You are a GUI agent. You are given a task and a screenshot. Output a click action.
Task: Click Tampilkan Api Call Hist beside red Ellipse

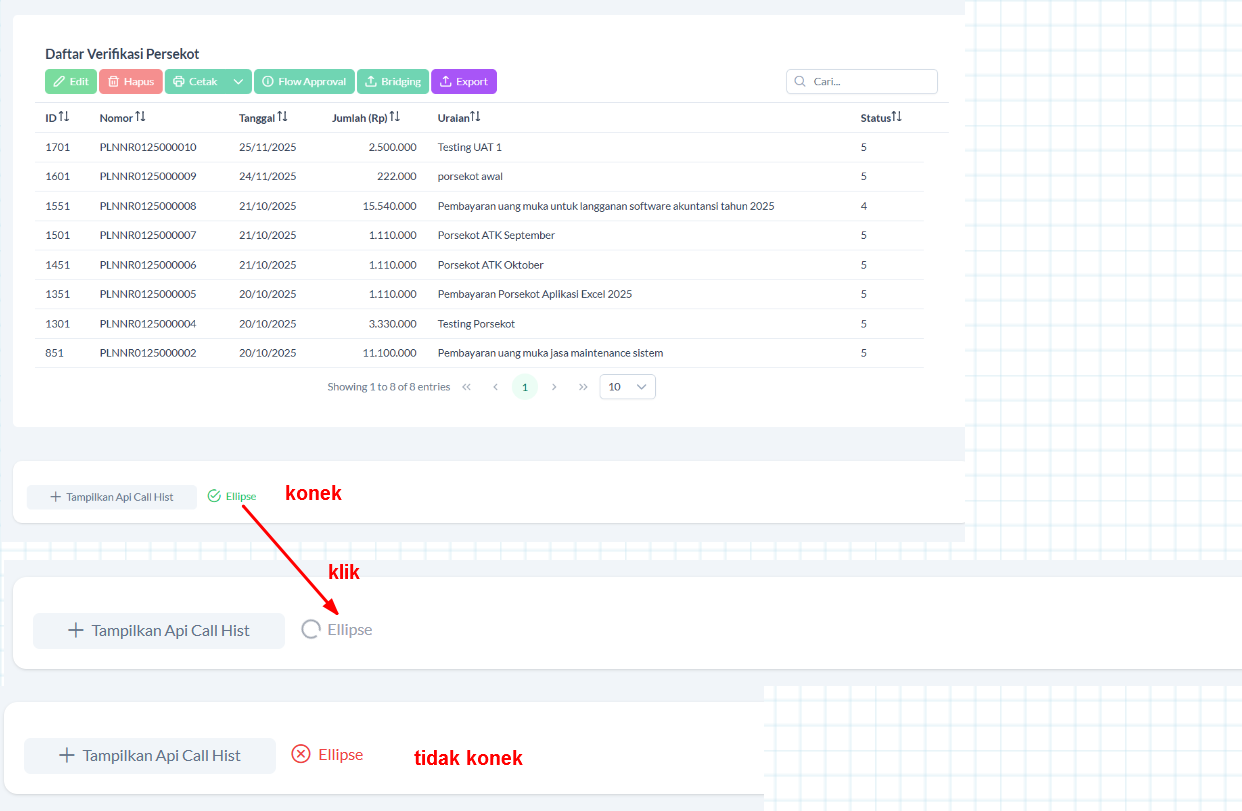click(150, 756)
